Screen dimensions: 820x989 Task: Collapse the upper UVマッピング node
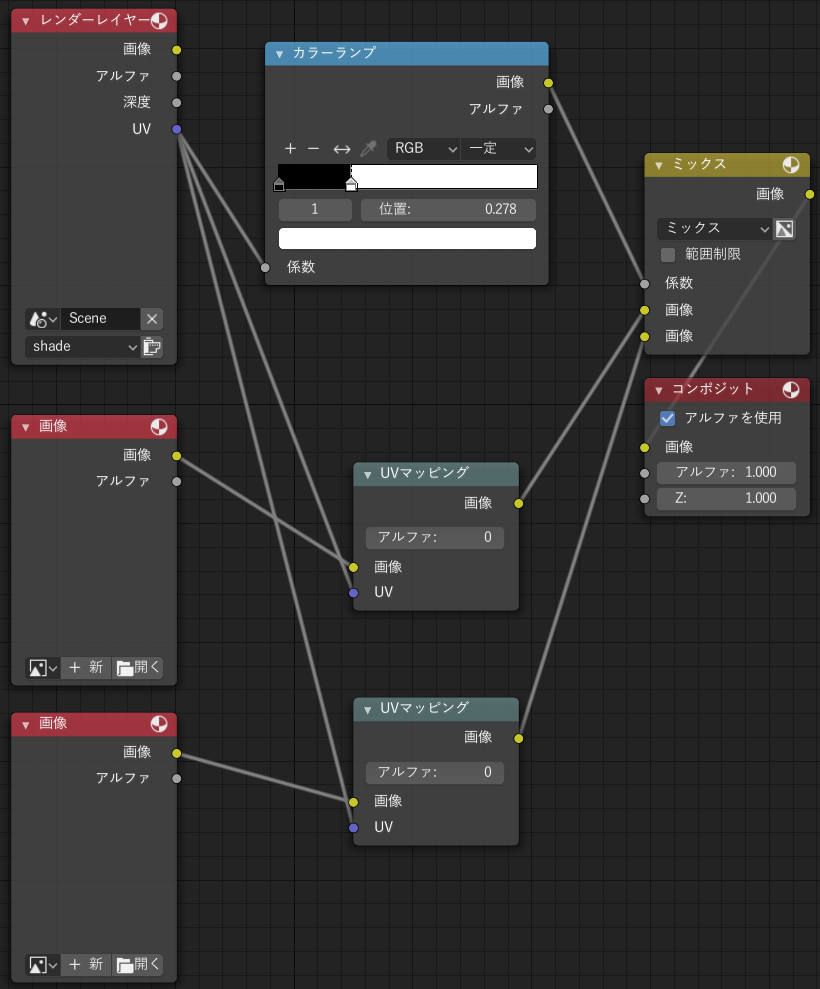point(368,474)
